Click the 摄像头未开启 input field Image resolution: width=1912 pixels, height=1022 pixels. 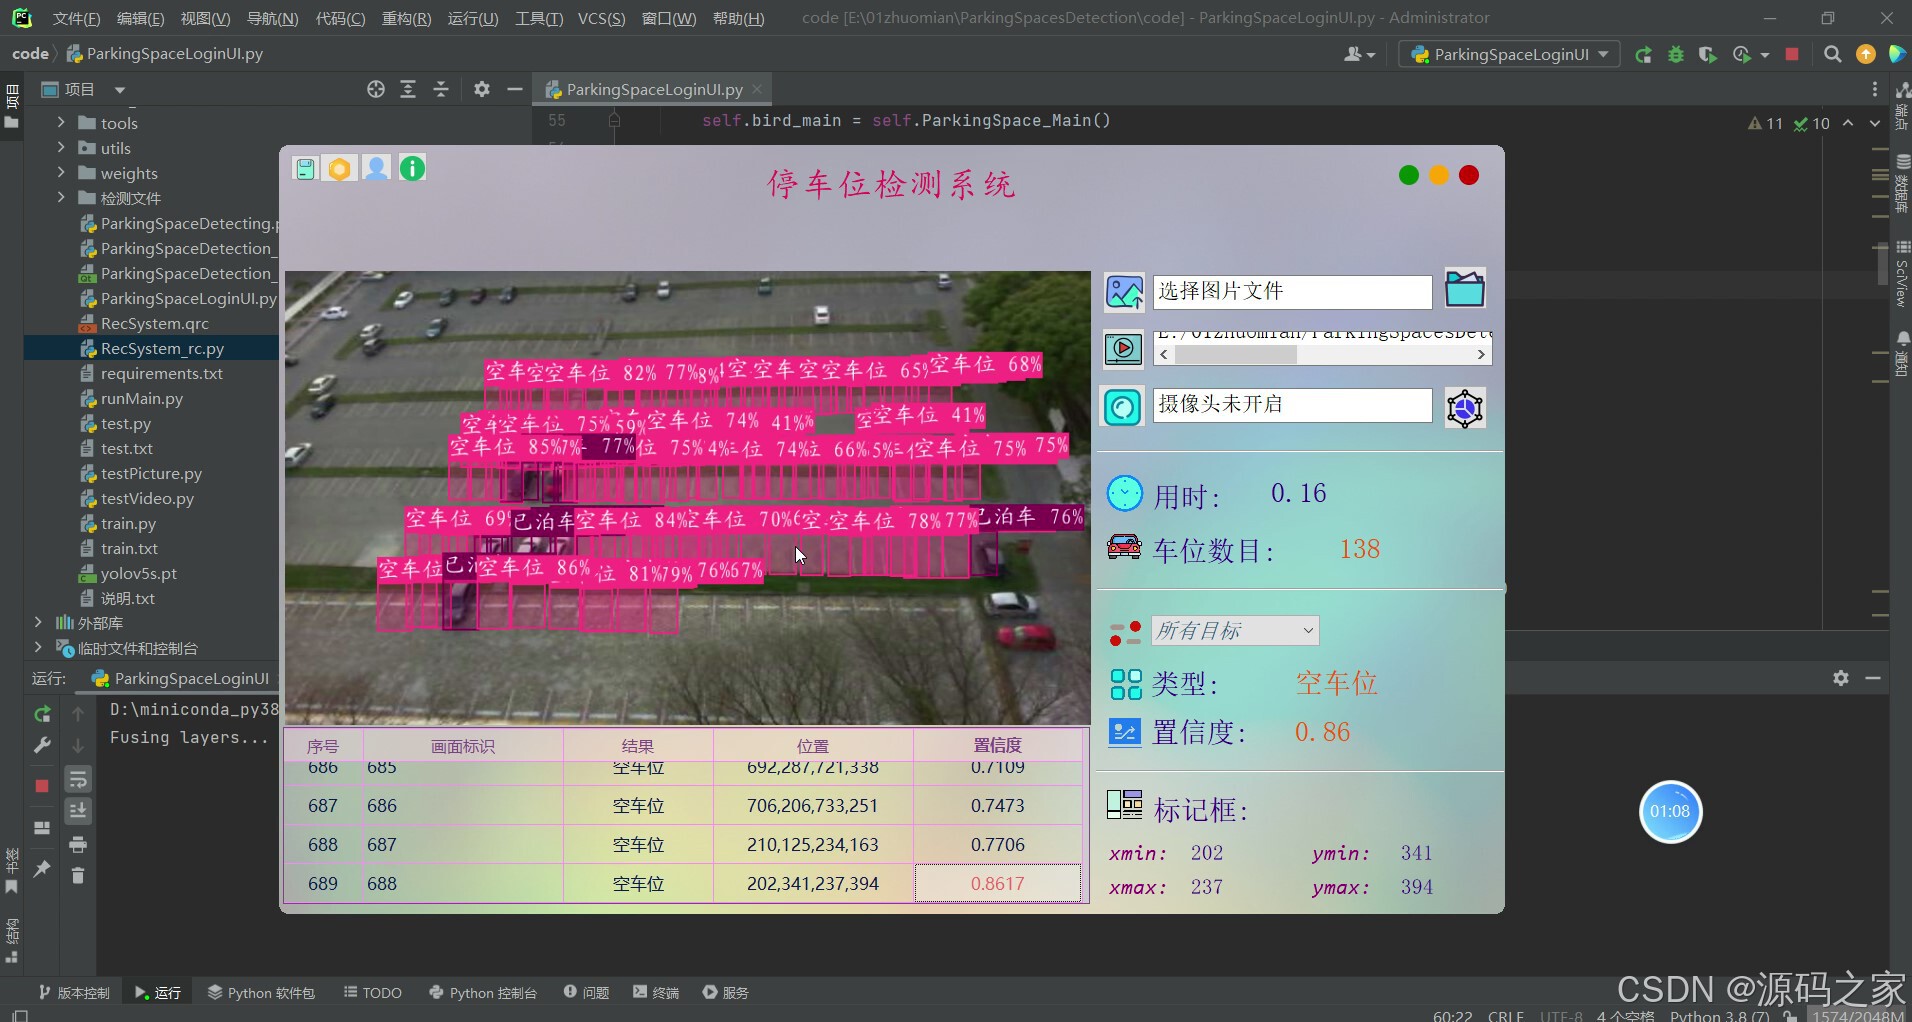pos(1292,405)
